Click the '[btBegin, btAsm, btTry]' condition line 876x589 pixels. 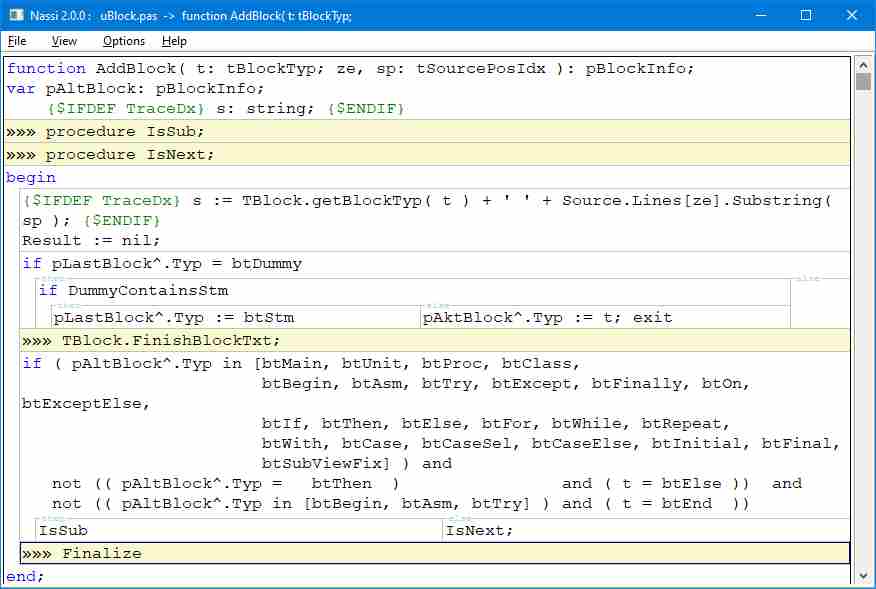point(401,504)
